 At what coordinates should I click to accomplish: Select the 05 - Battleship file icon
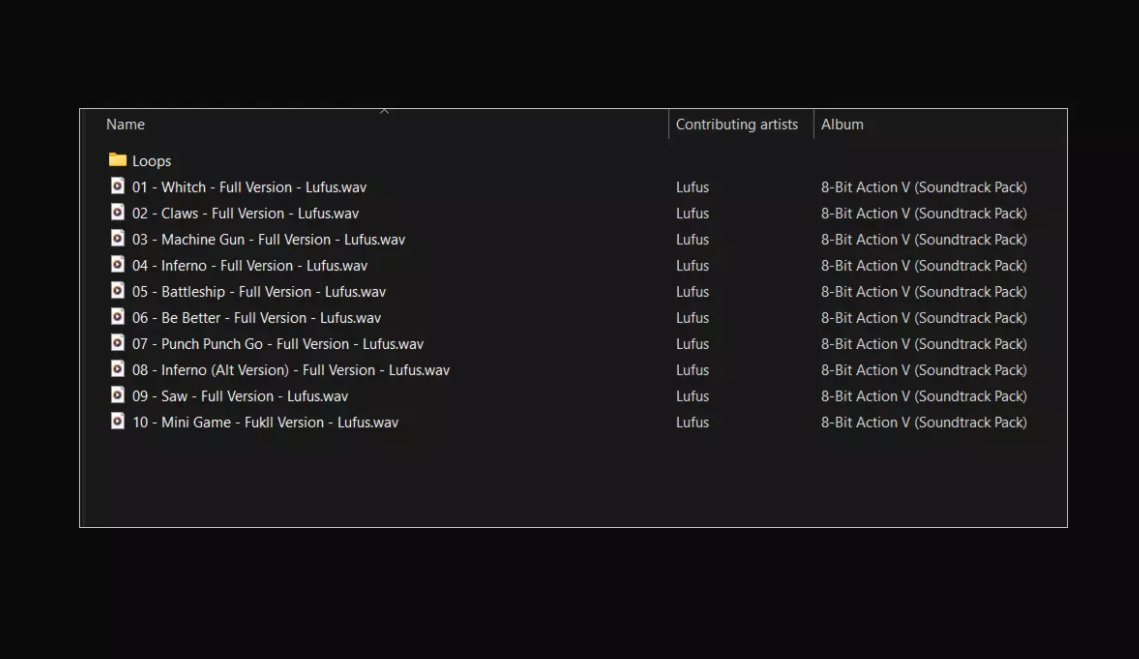click(x=118, y=291)
